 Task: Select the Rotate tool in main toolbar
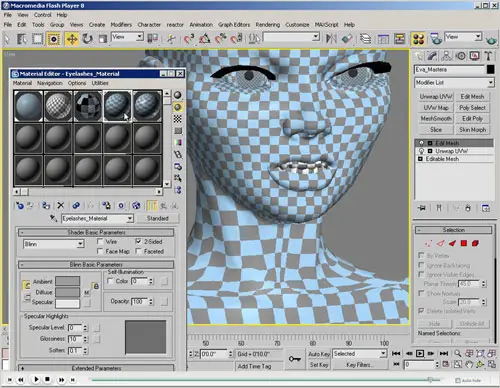pyautogui.click(x=88, y=39)
